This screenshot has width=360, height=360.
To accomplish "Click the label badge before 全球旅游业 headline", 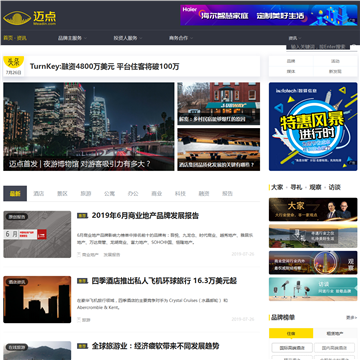I will (x=82, y=346).
